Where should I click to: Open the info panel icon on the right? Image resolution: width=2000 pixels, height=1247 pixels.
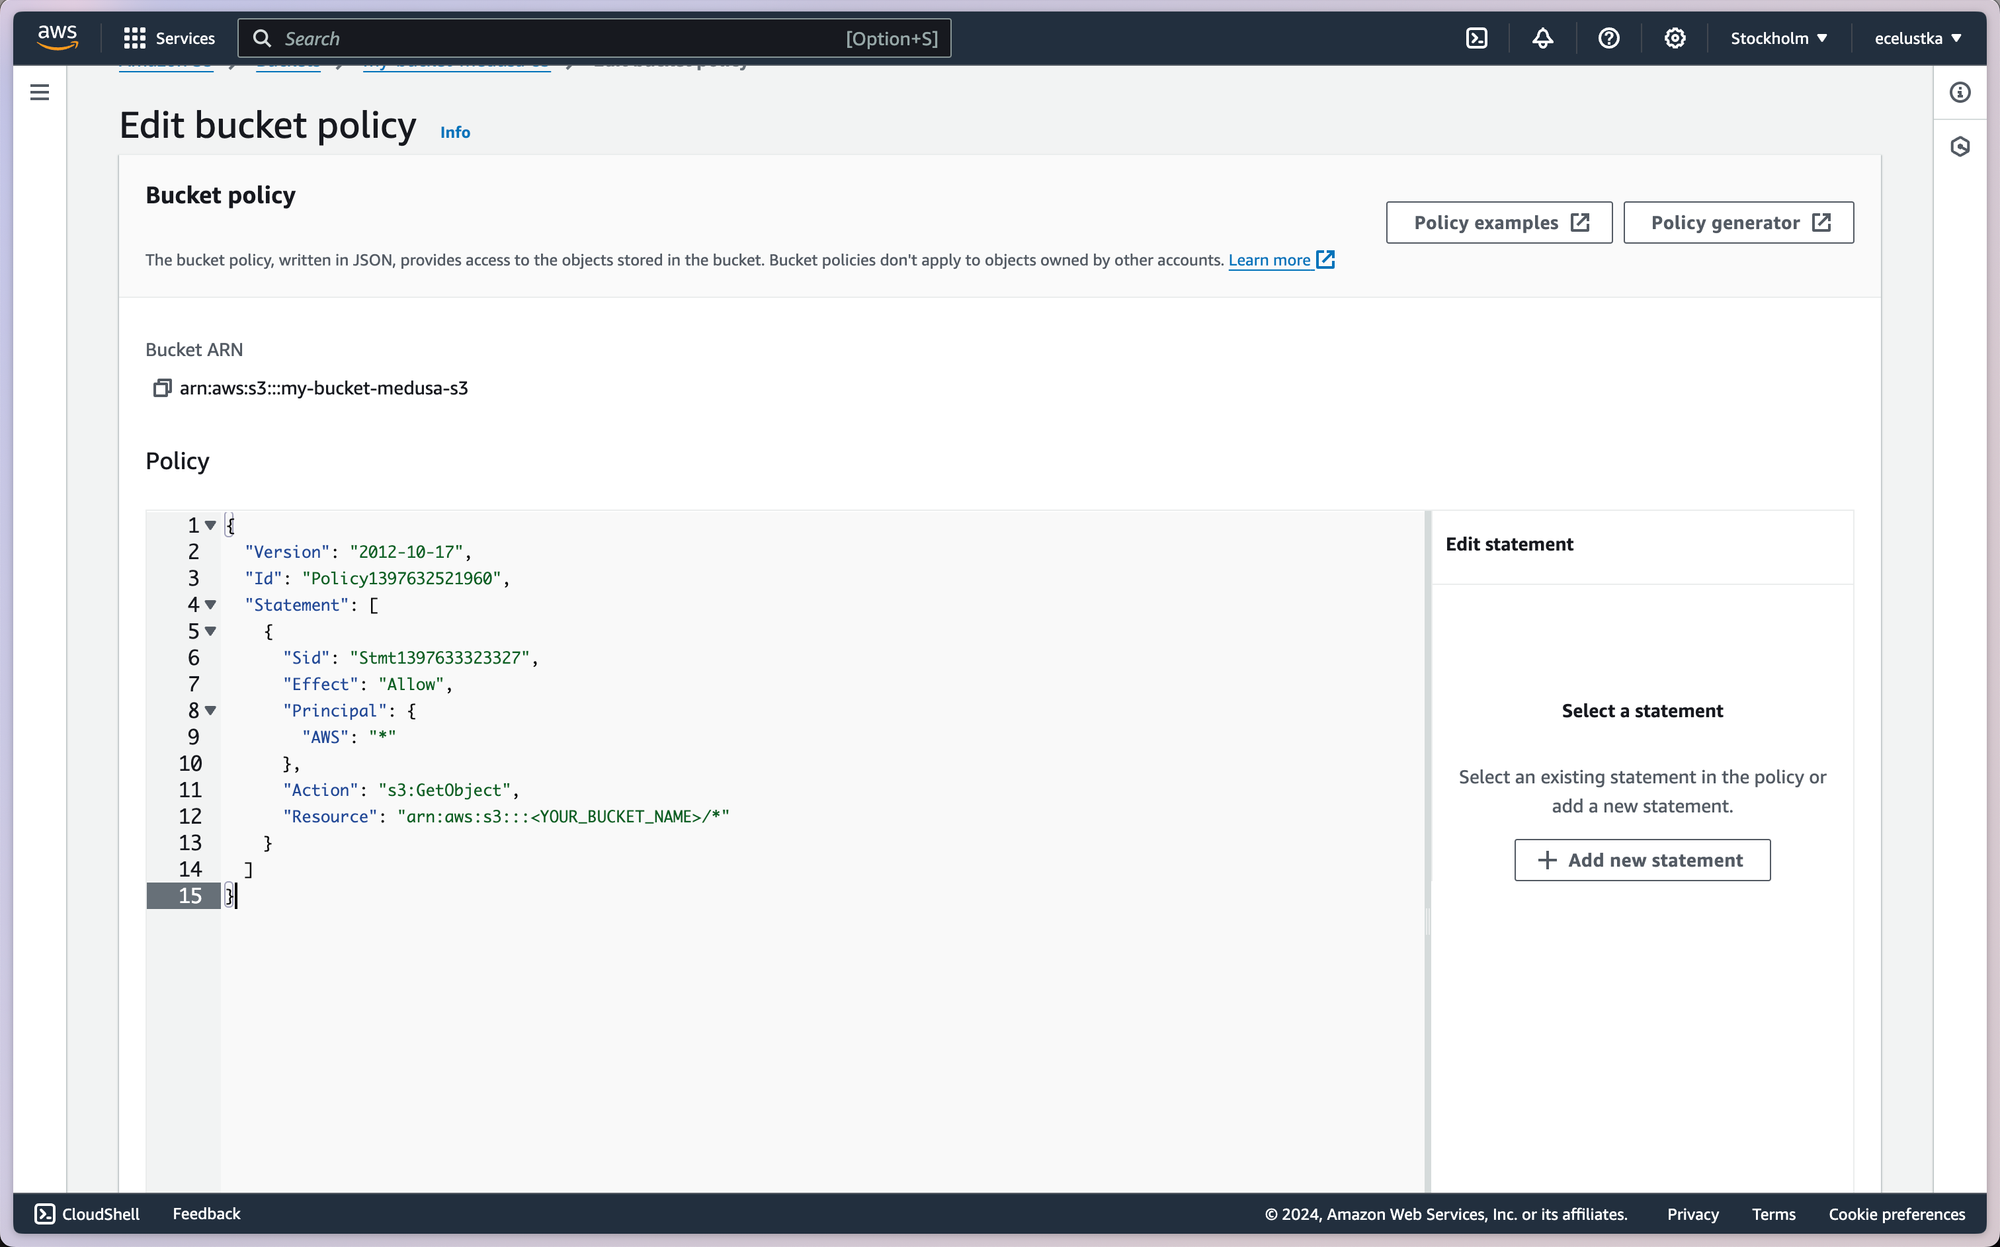pyautogui.click(x=1959, y=93)
